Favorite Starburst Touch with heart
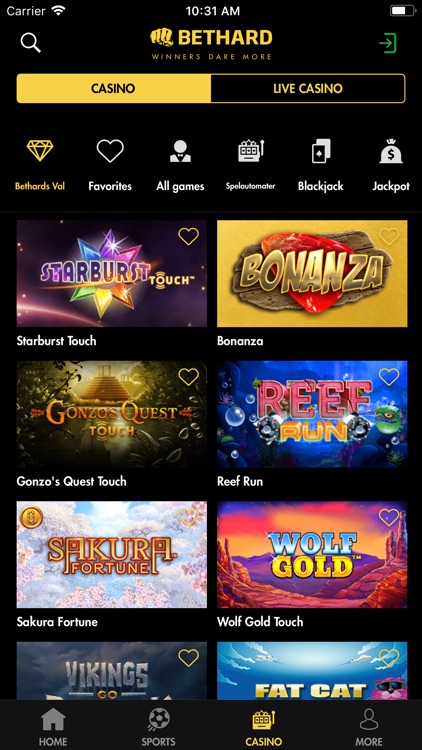 coord(189,236)
